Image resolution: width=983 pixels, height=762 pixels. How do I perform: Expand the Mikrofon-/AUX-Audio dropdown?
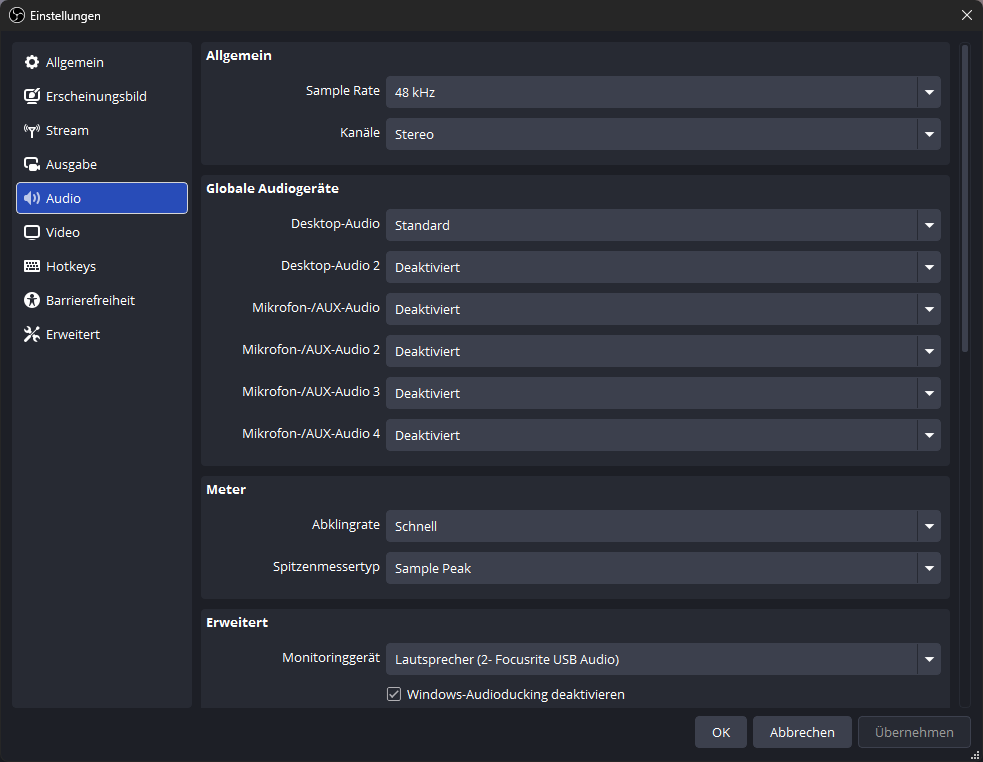point(663,309)
